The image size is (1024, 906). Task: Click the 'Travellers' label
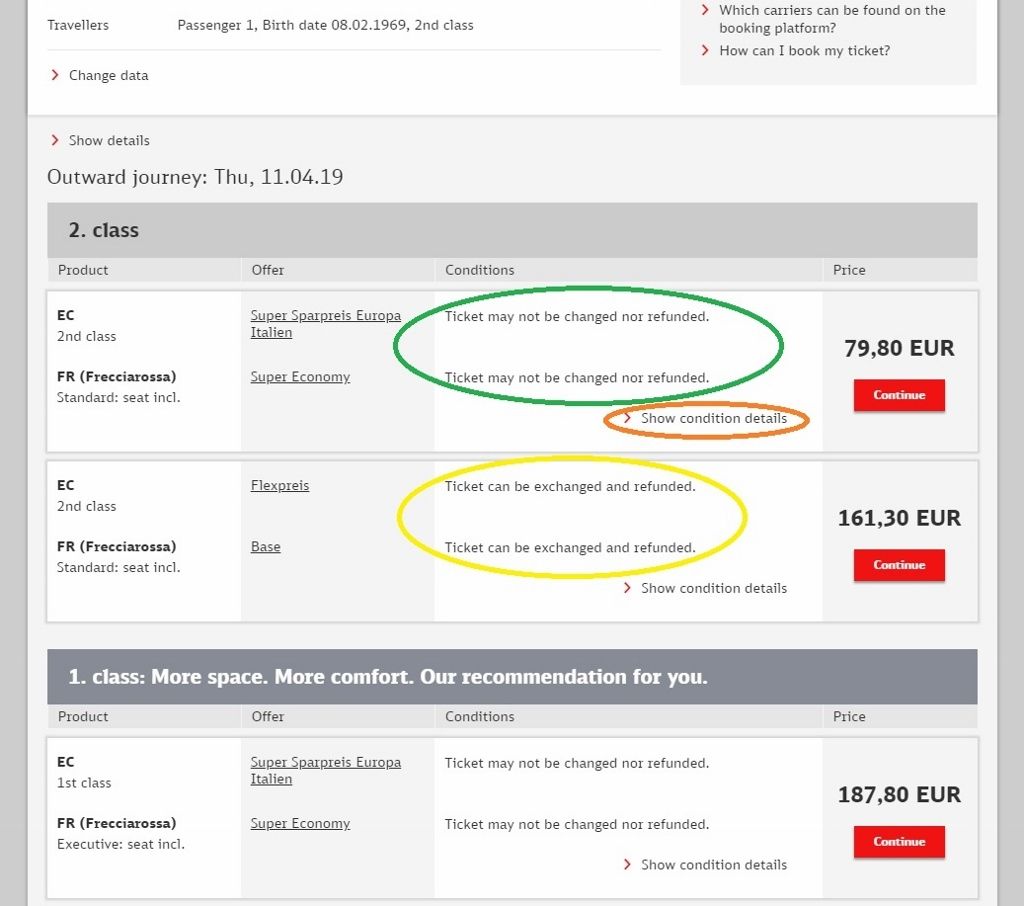(x=78, y=25)
